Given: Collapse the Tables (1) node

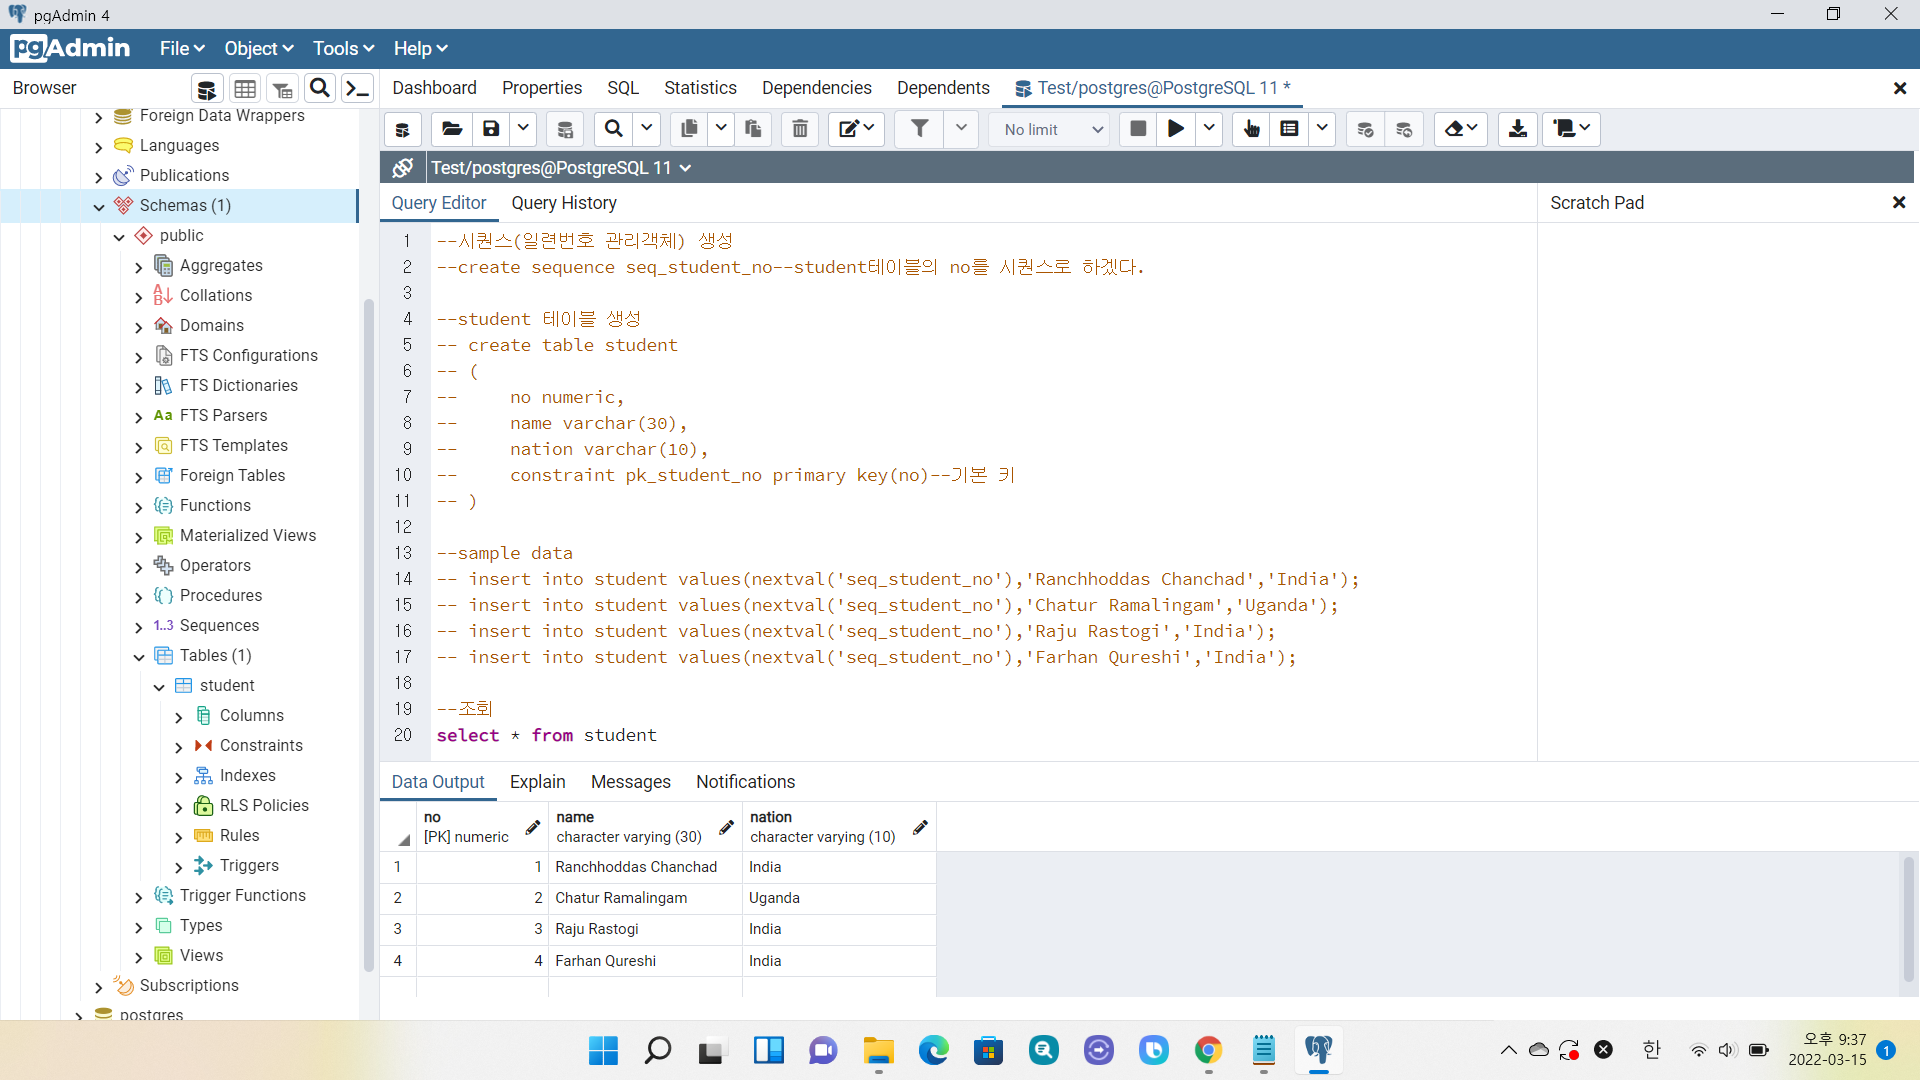Looking at the screenshot, I should (x=139, y=657).
